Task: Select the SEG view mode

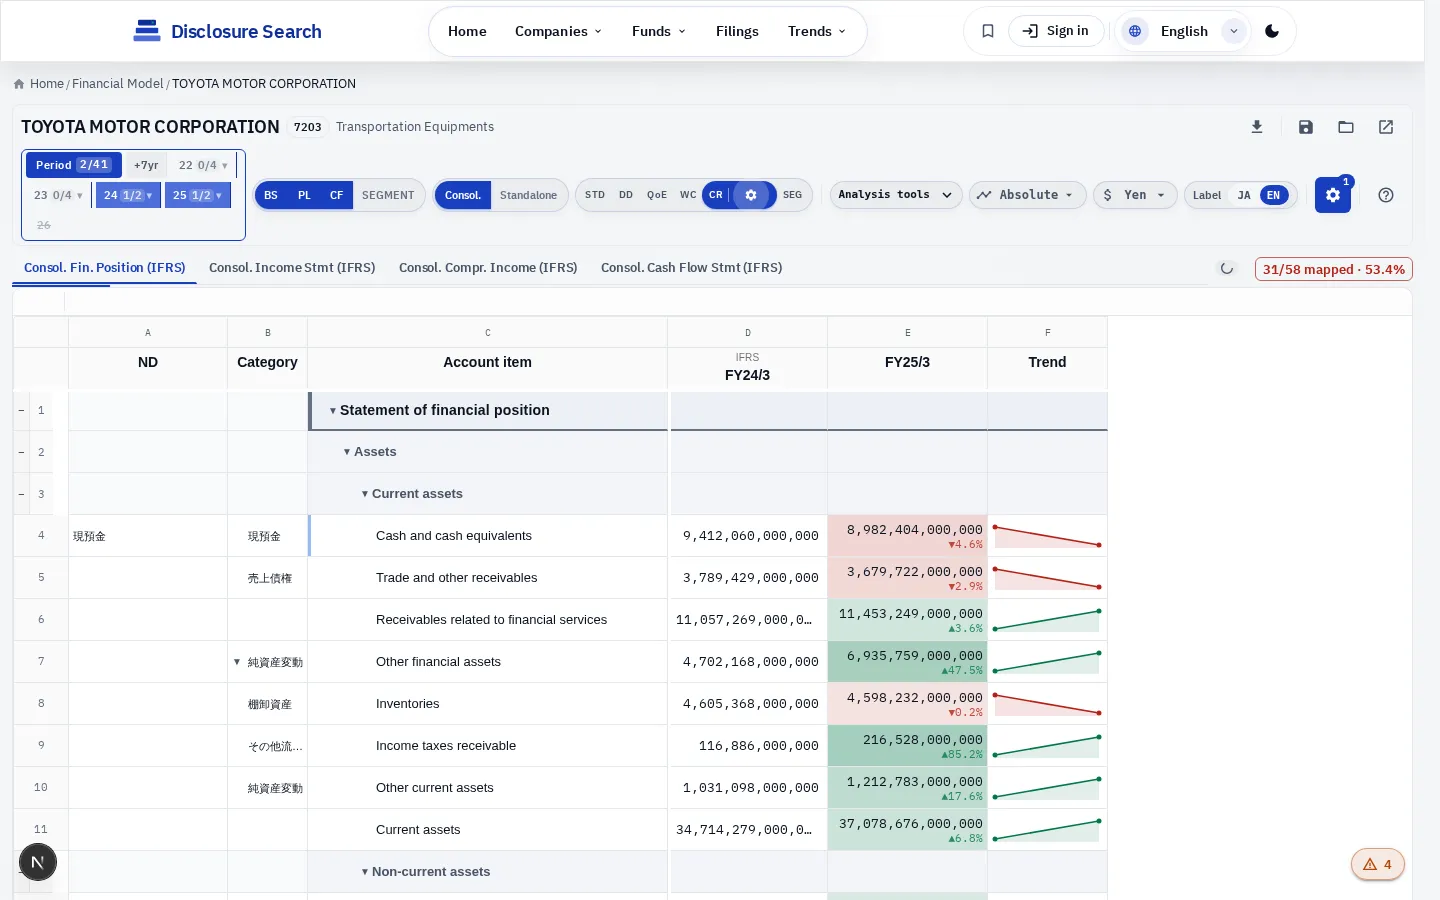Action: click(x=793, y=195)
